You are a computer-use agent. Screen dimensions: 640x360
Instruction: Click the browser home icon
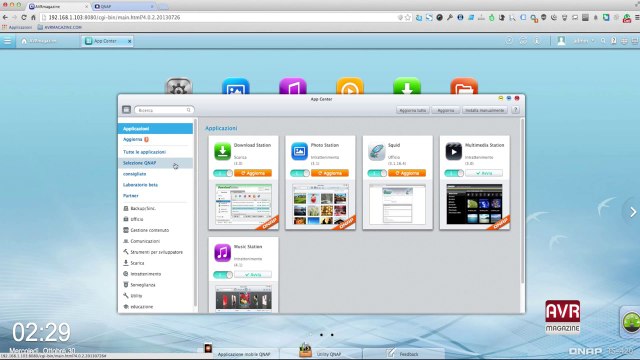[x=33, y=18]
